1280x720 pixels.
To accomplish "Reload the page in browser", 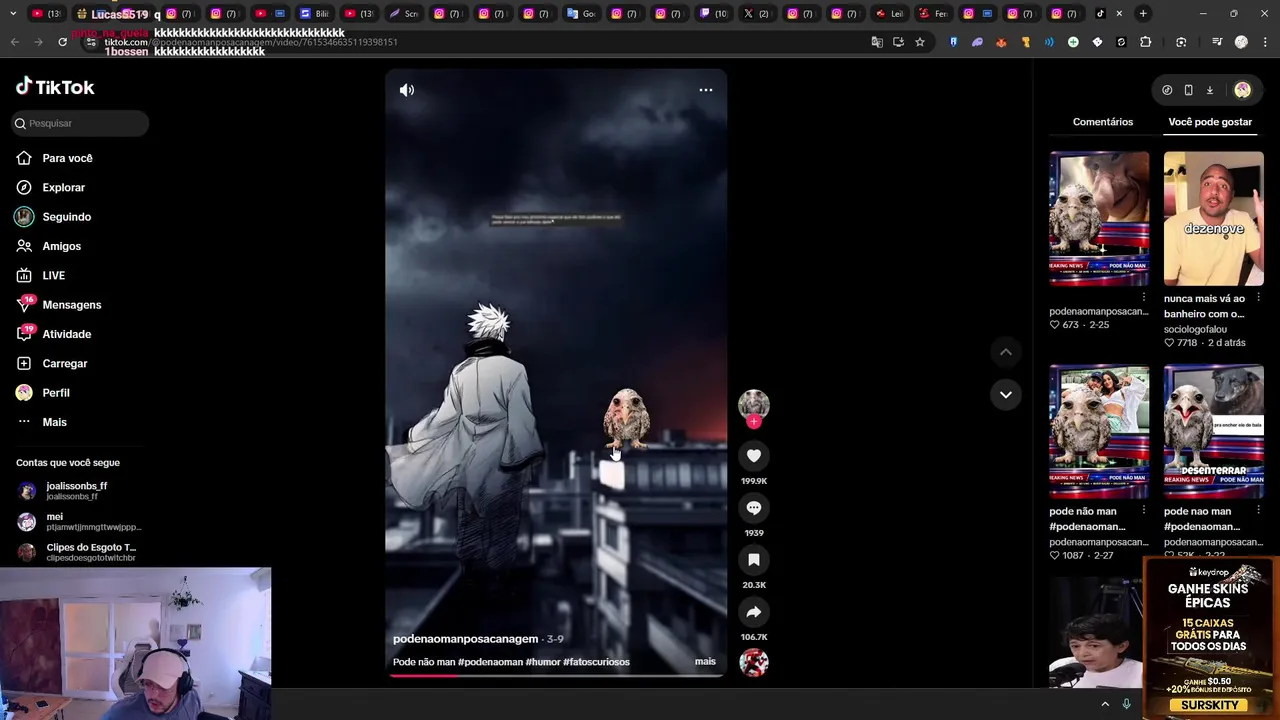I will pos(62,42).
